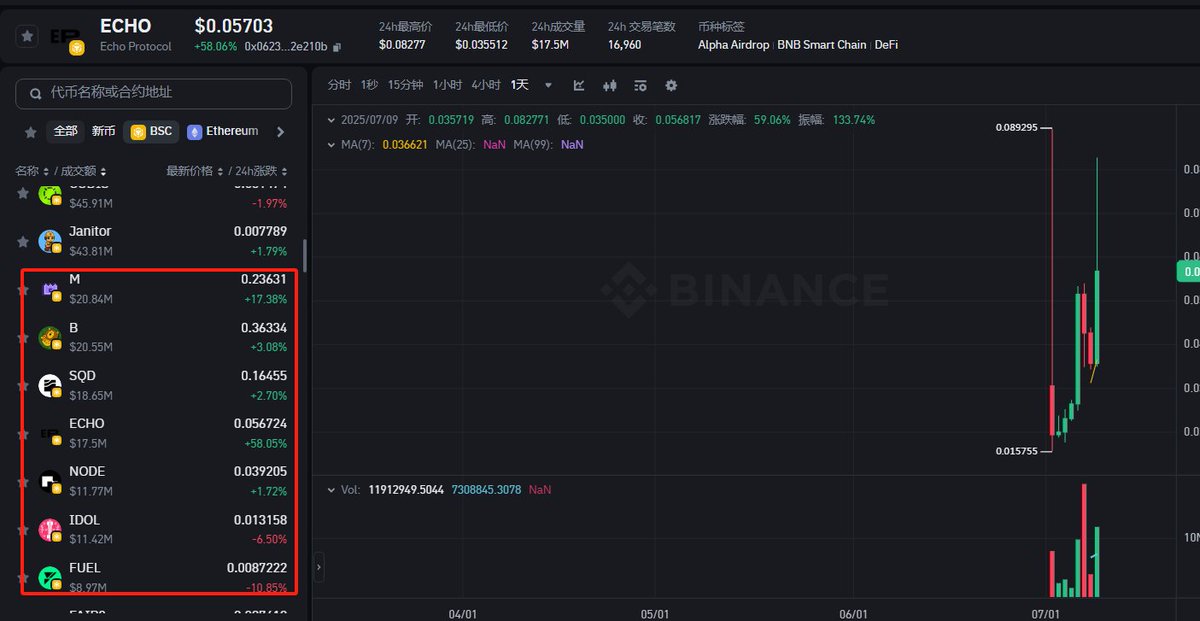This screenshot has height=621, width=1200.
Task: Click the 24h 交易笔数 value 16,960
Action: (624, 45)
